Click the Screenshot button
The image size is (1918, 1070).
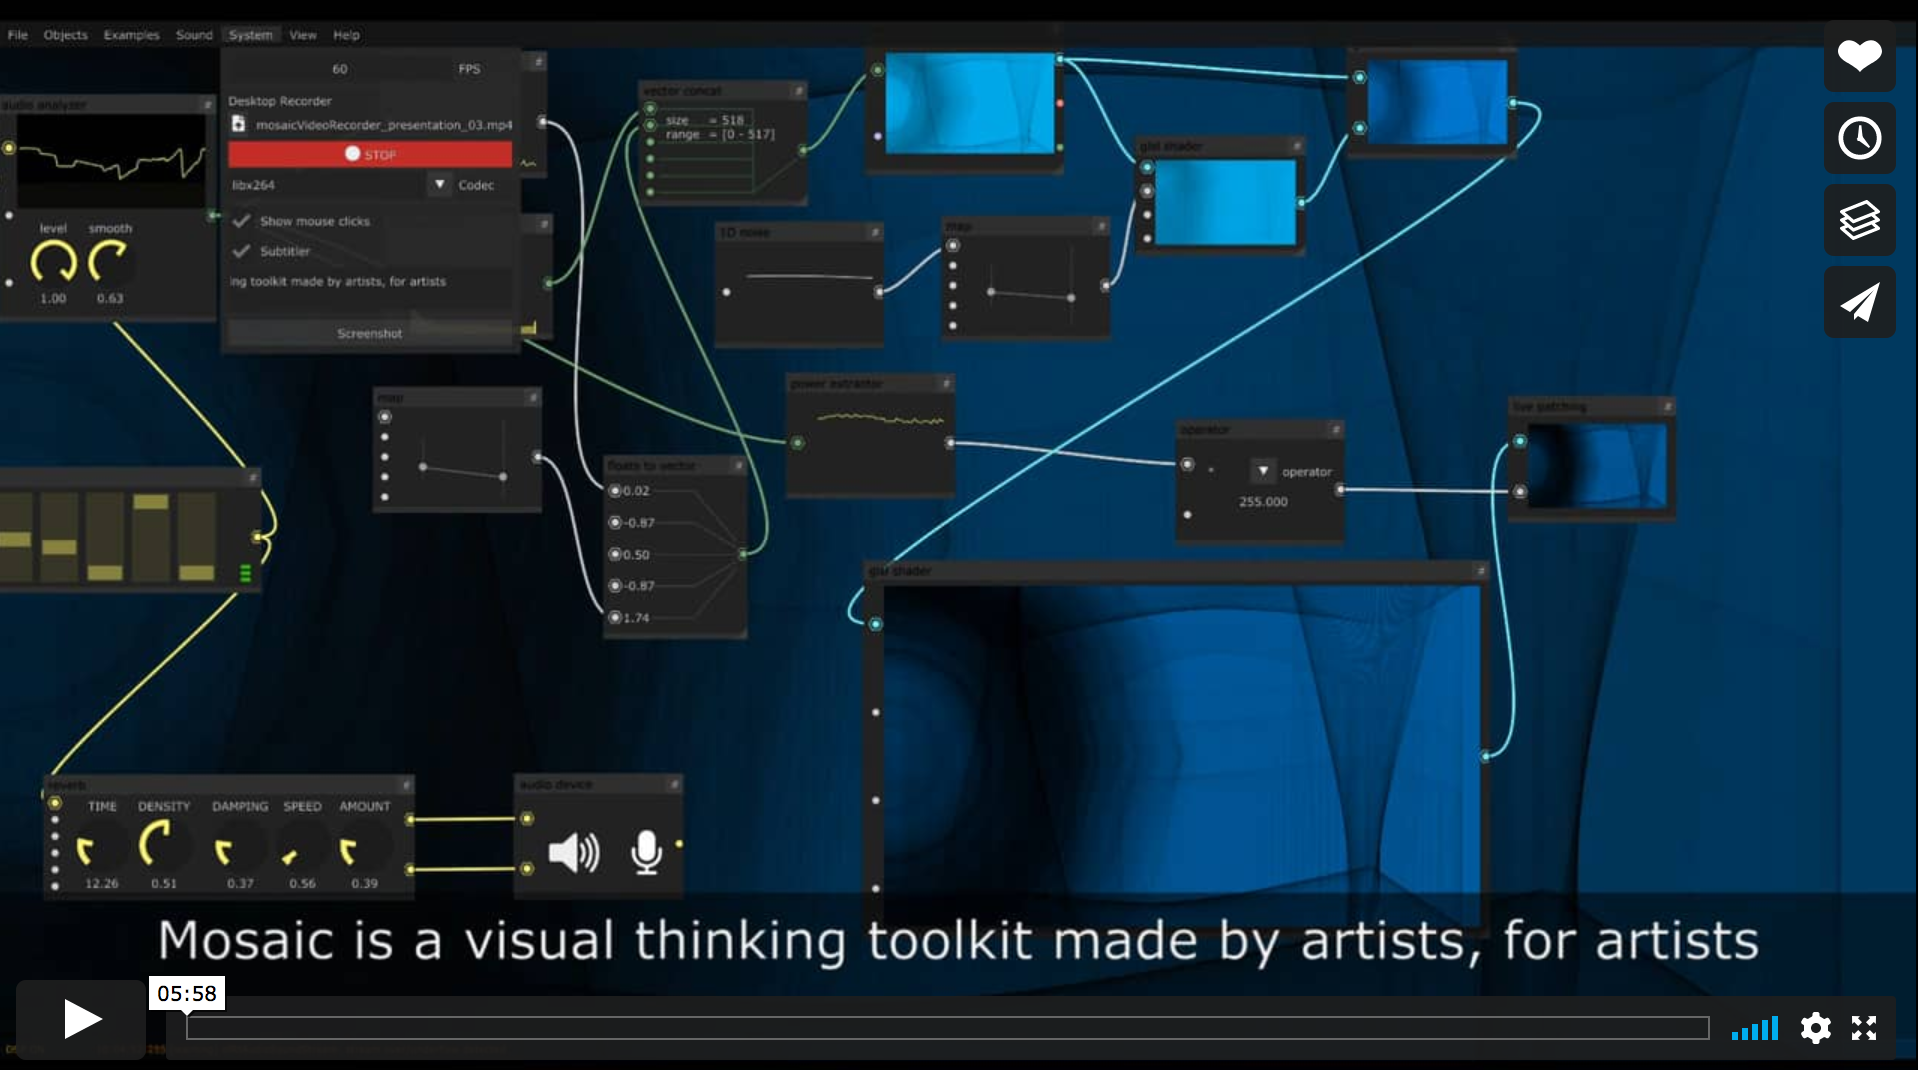(370, 333)
